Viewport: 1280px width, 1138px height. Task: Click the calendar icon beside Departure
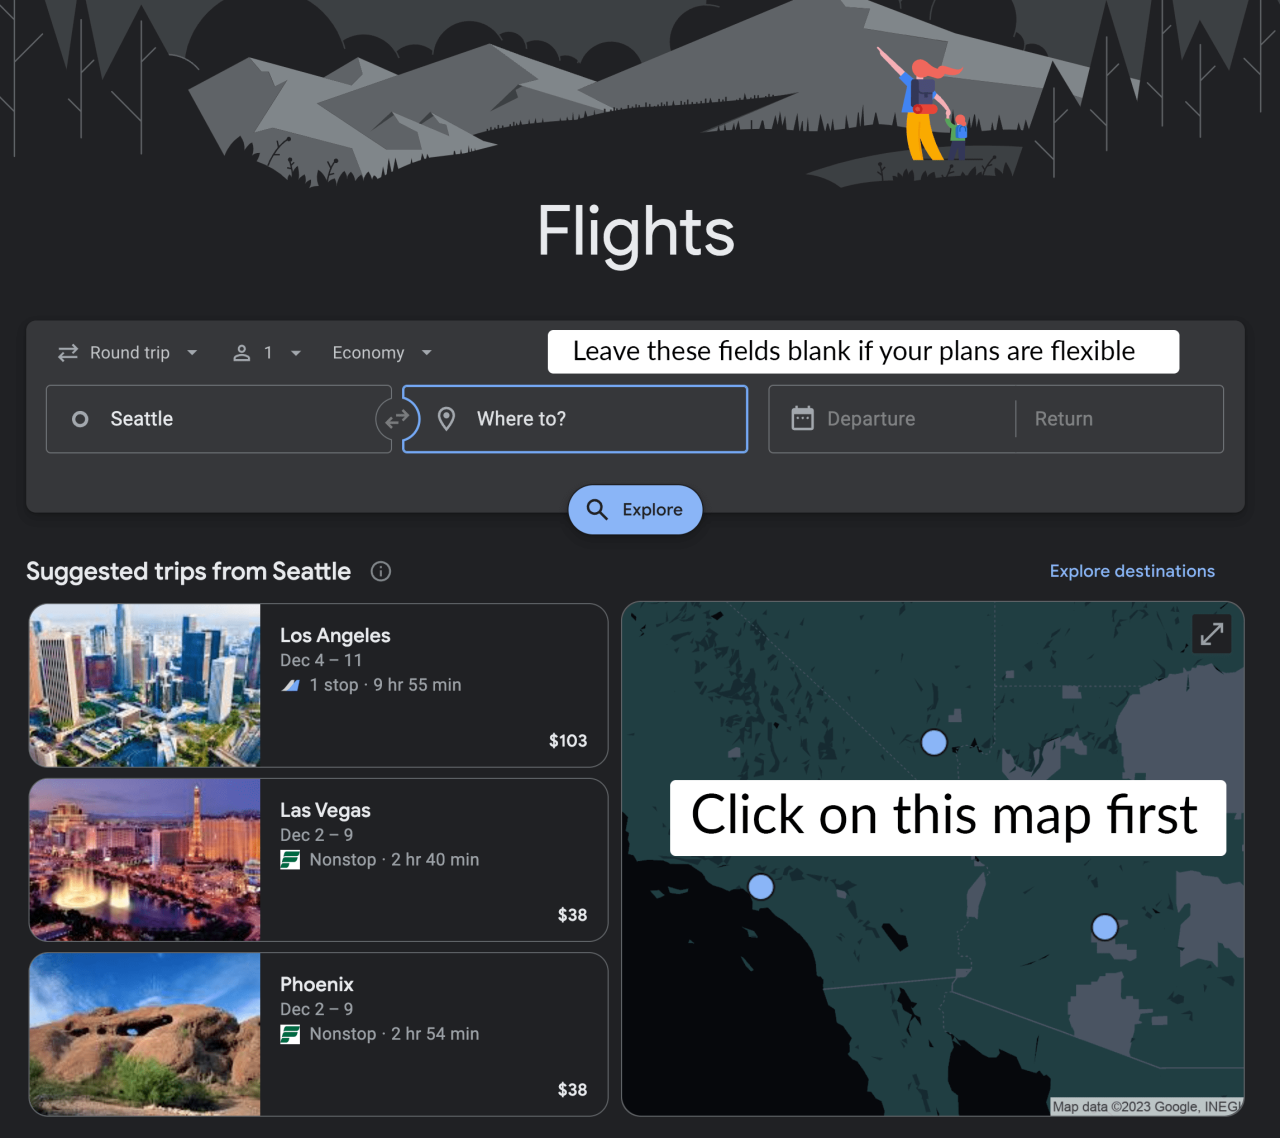802,418
